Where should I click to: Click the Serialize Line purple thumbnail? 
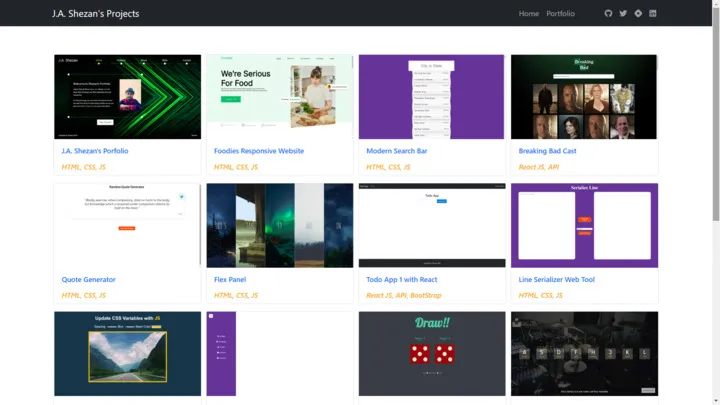pyautogui.click(x=584, y=225)
